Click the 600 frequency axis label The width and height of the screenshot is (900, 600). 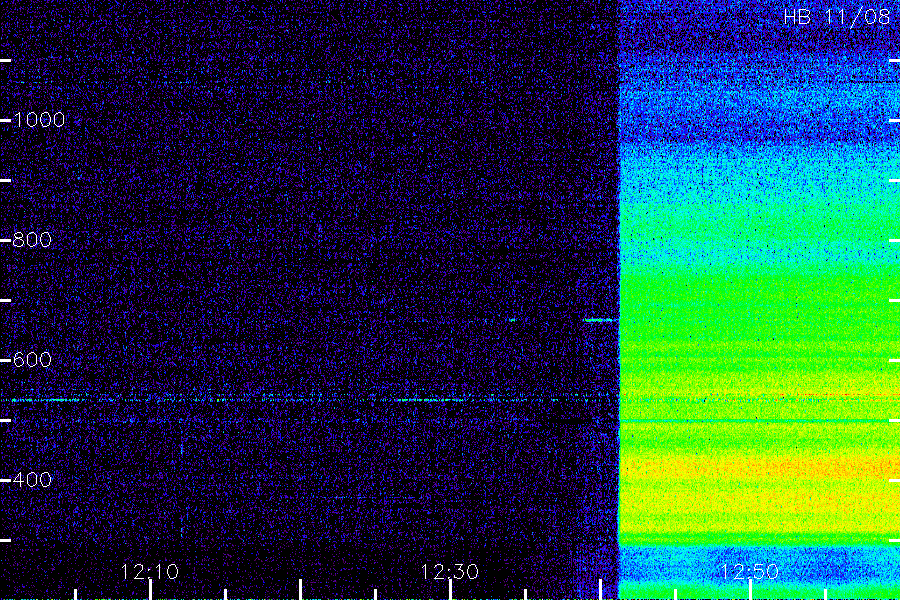tap(32, 359)
